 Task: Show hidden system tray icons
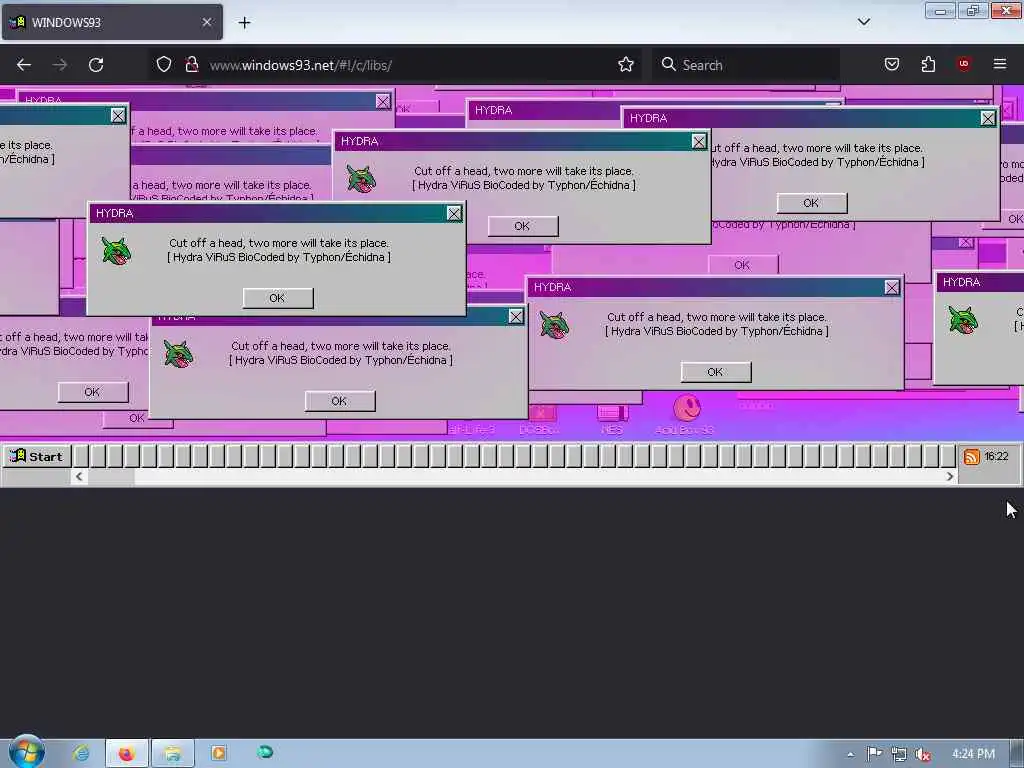[850, 754]
